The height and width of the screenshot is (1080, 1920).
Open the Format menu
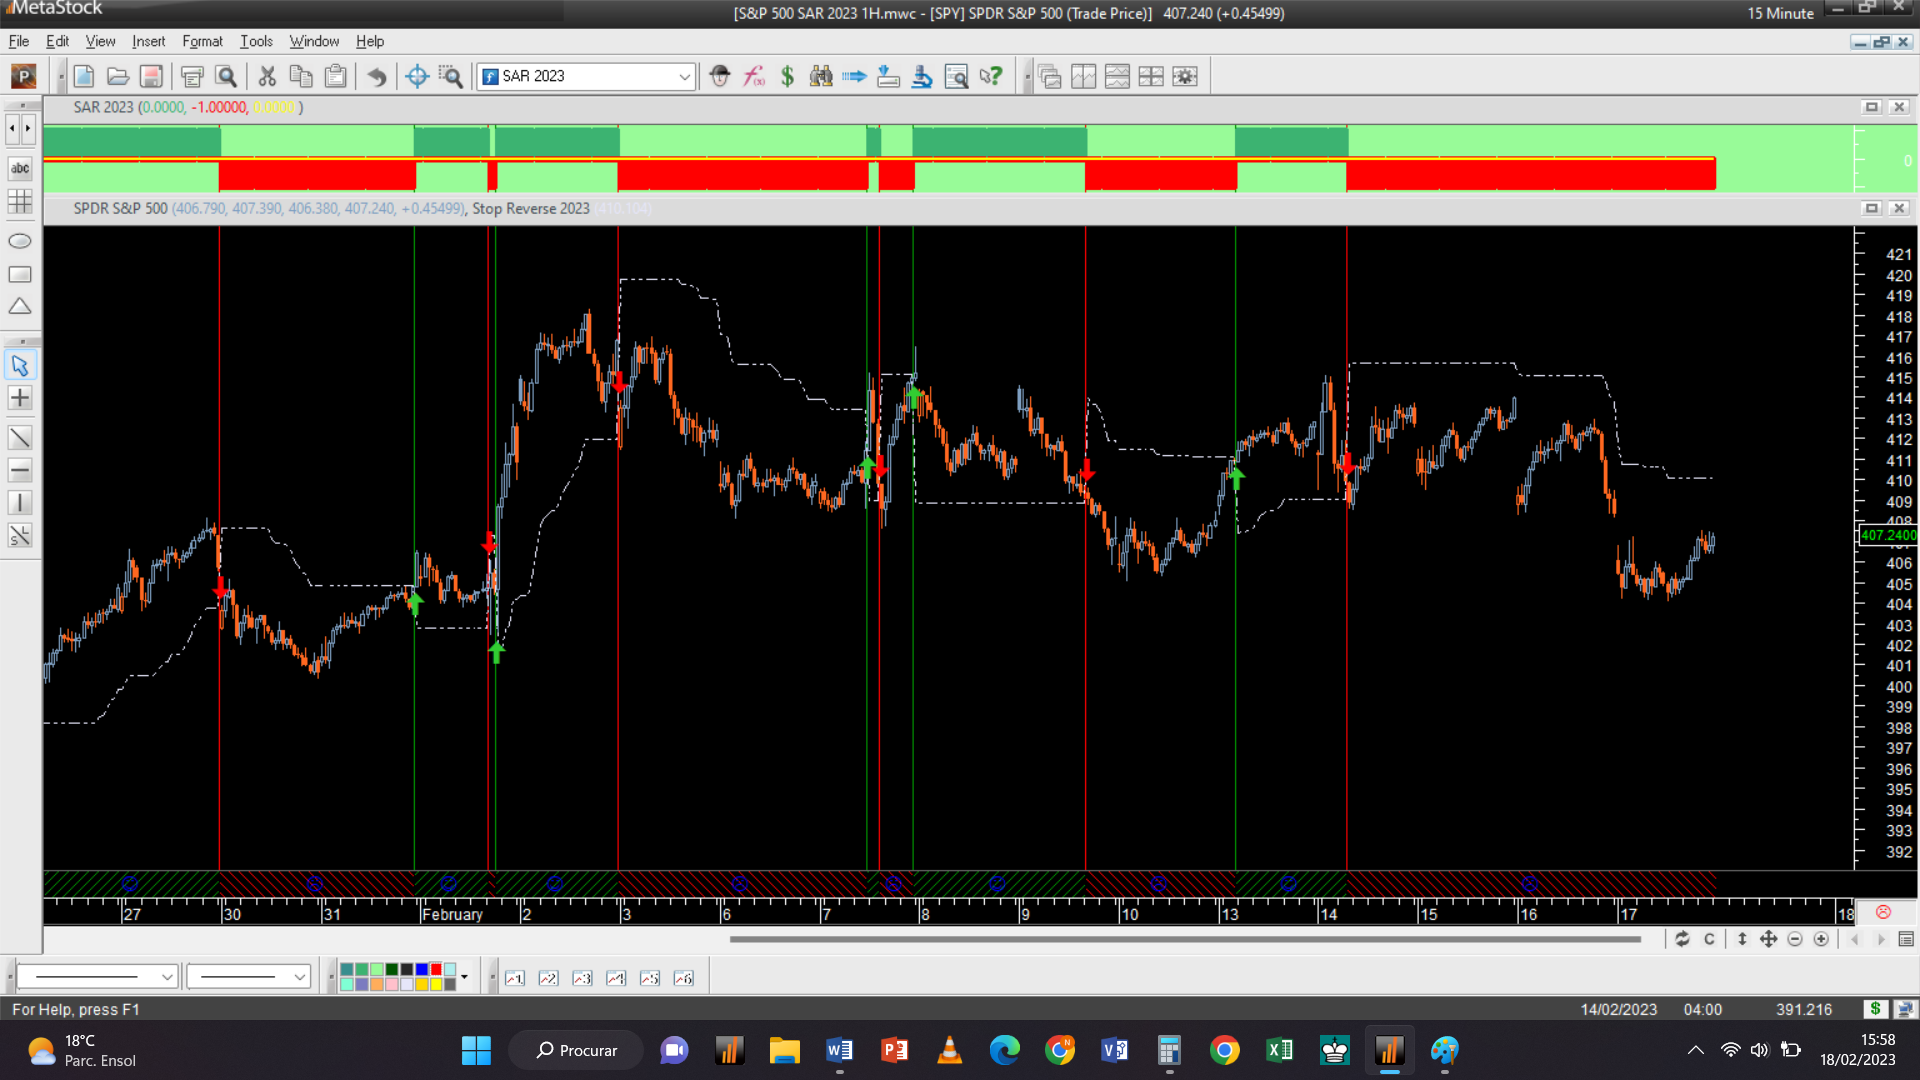tap(202, 41)
